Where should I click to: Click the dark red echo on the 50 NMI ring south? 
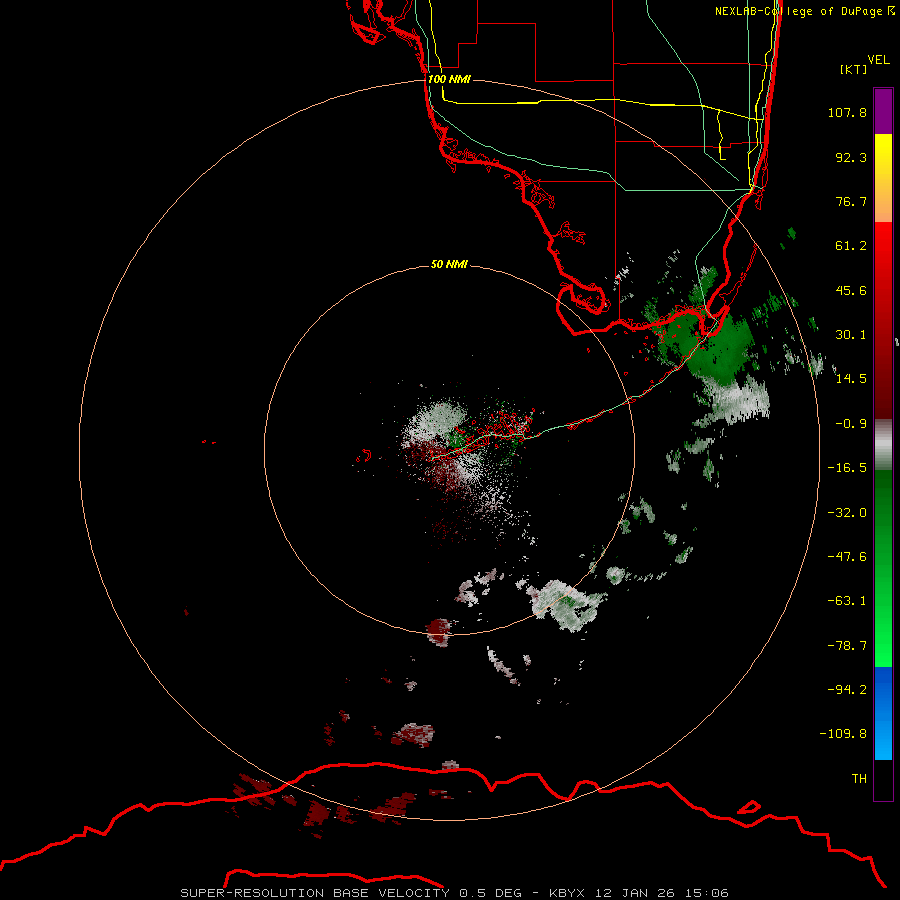click(439, 631)
